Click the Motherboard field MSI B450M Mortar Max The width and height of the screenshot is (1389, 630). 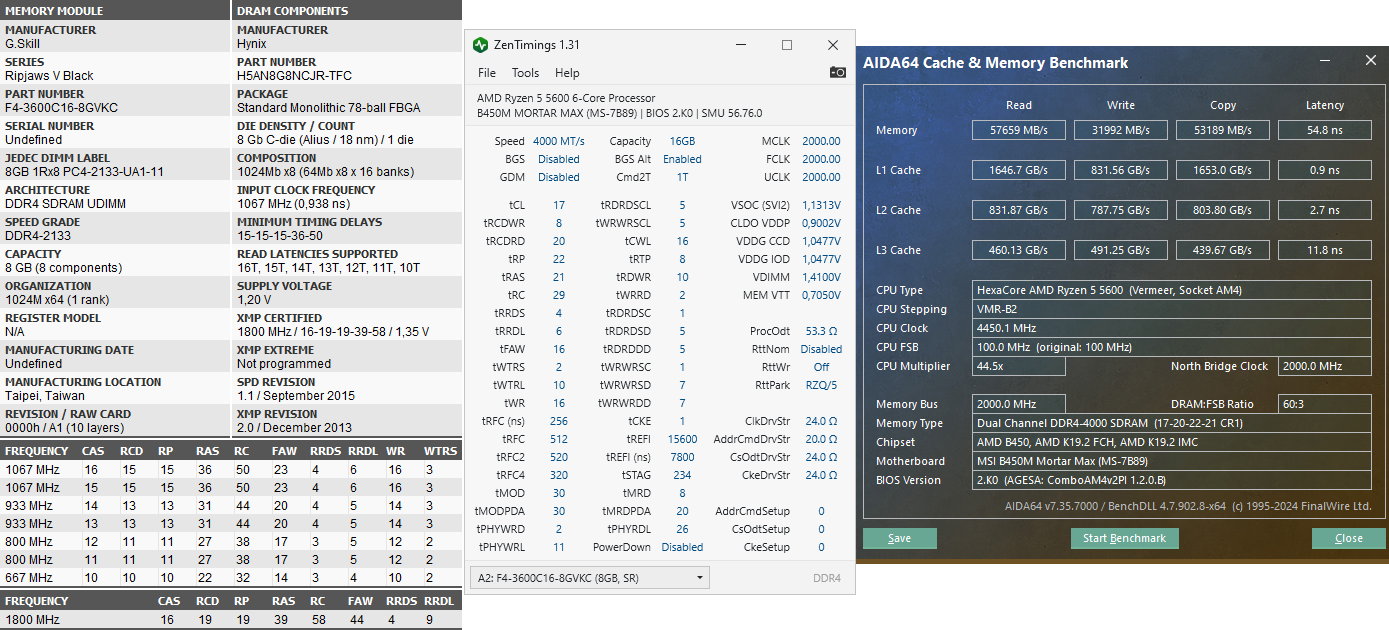point(1172,461)
